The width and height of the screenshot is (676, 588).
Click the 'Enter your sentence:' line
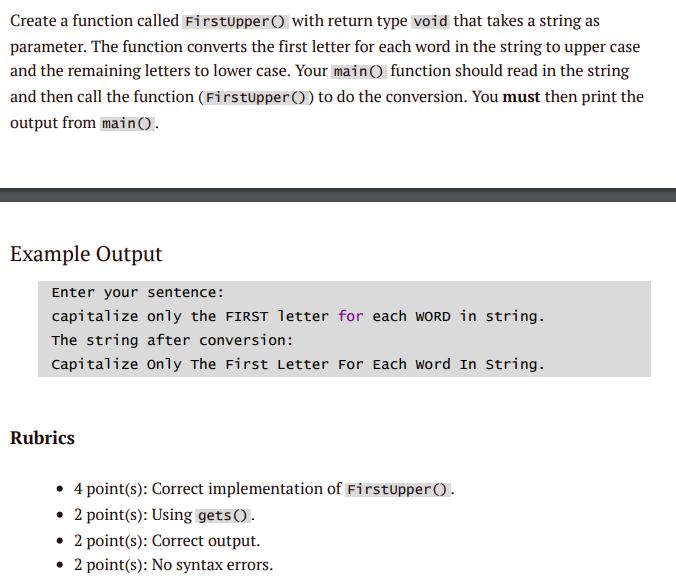138,293
